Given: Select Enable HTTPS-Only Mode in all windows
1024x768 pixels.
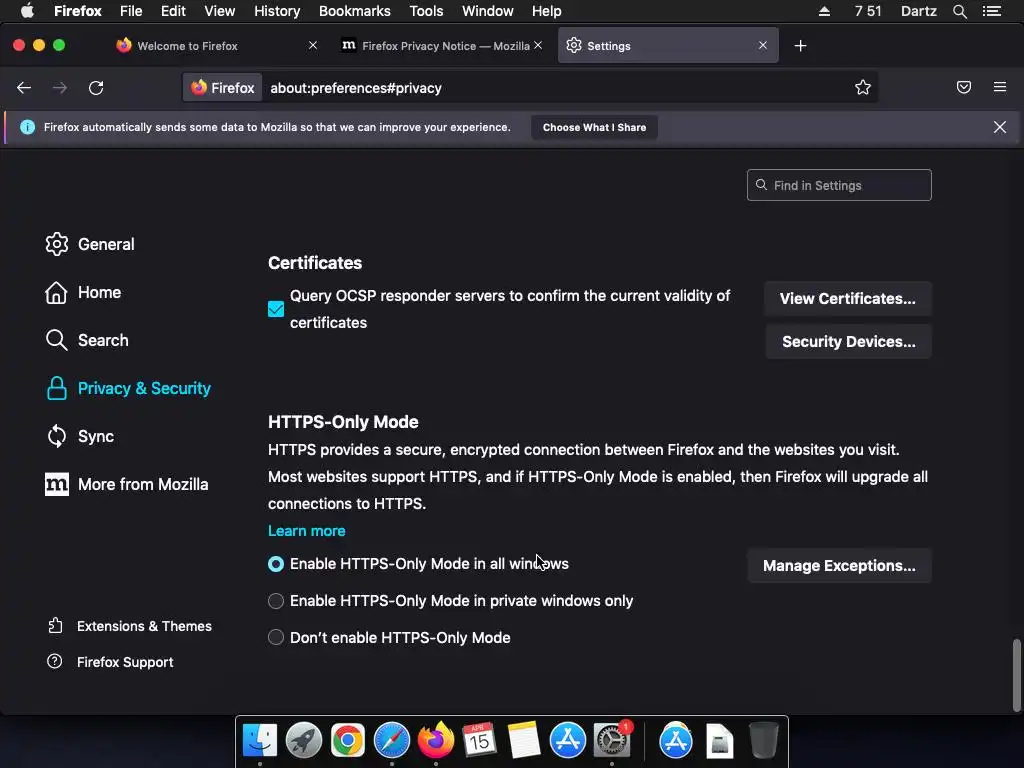Looking at the screenshot, I should point(276,564).
